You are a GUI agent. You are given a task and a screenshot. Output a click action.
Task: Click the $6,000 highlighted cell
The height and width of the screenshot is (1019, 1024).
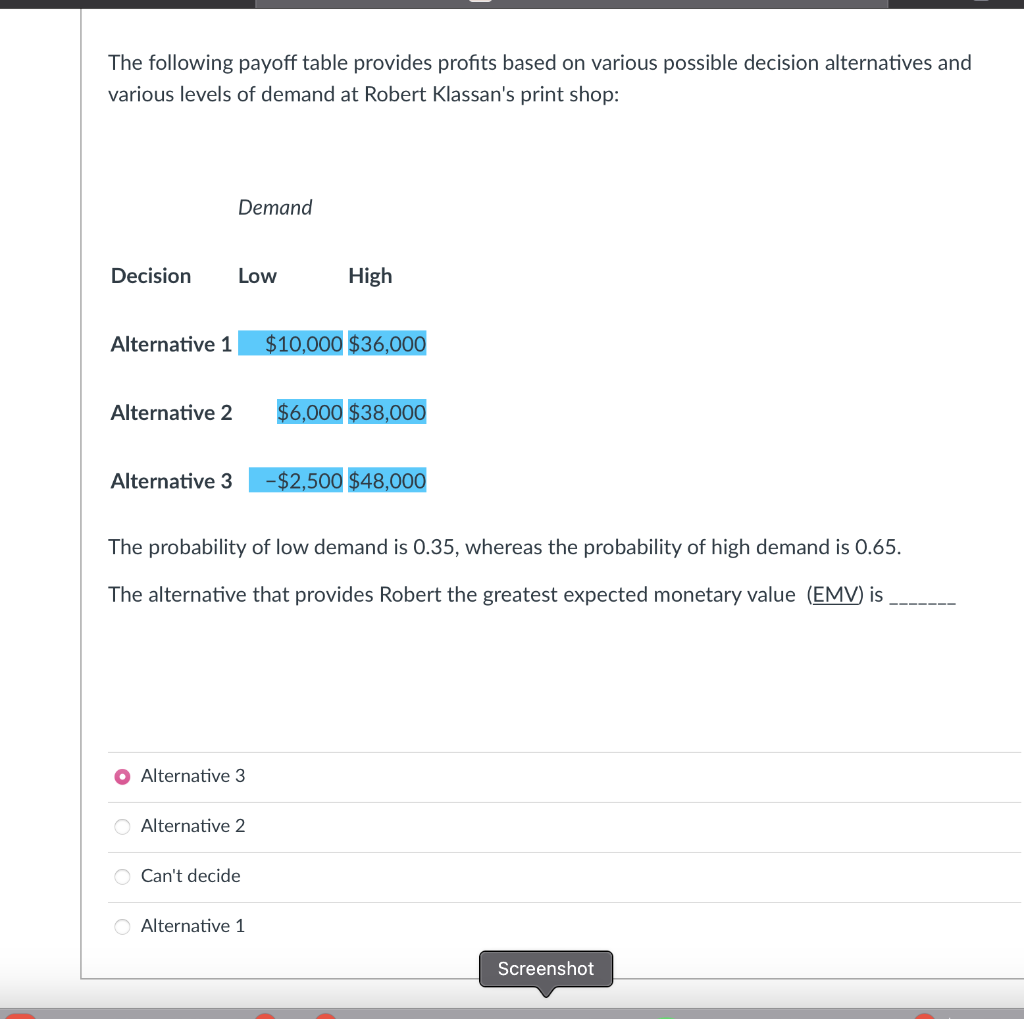tap(310, 411)
